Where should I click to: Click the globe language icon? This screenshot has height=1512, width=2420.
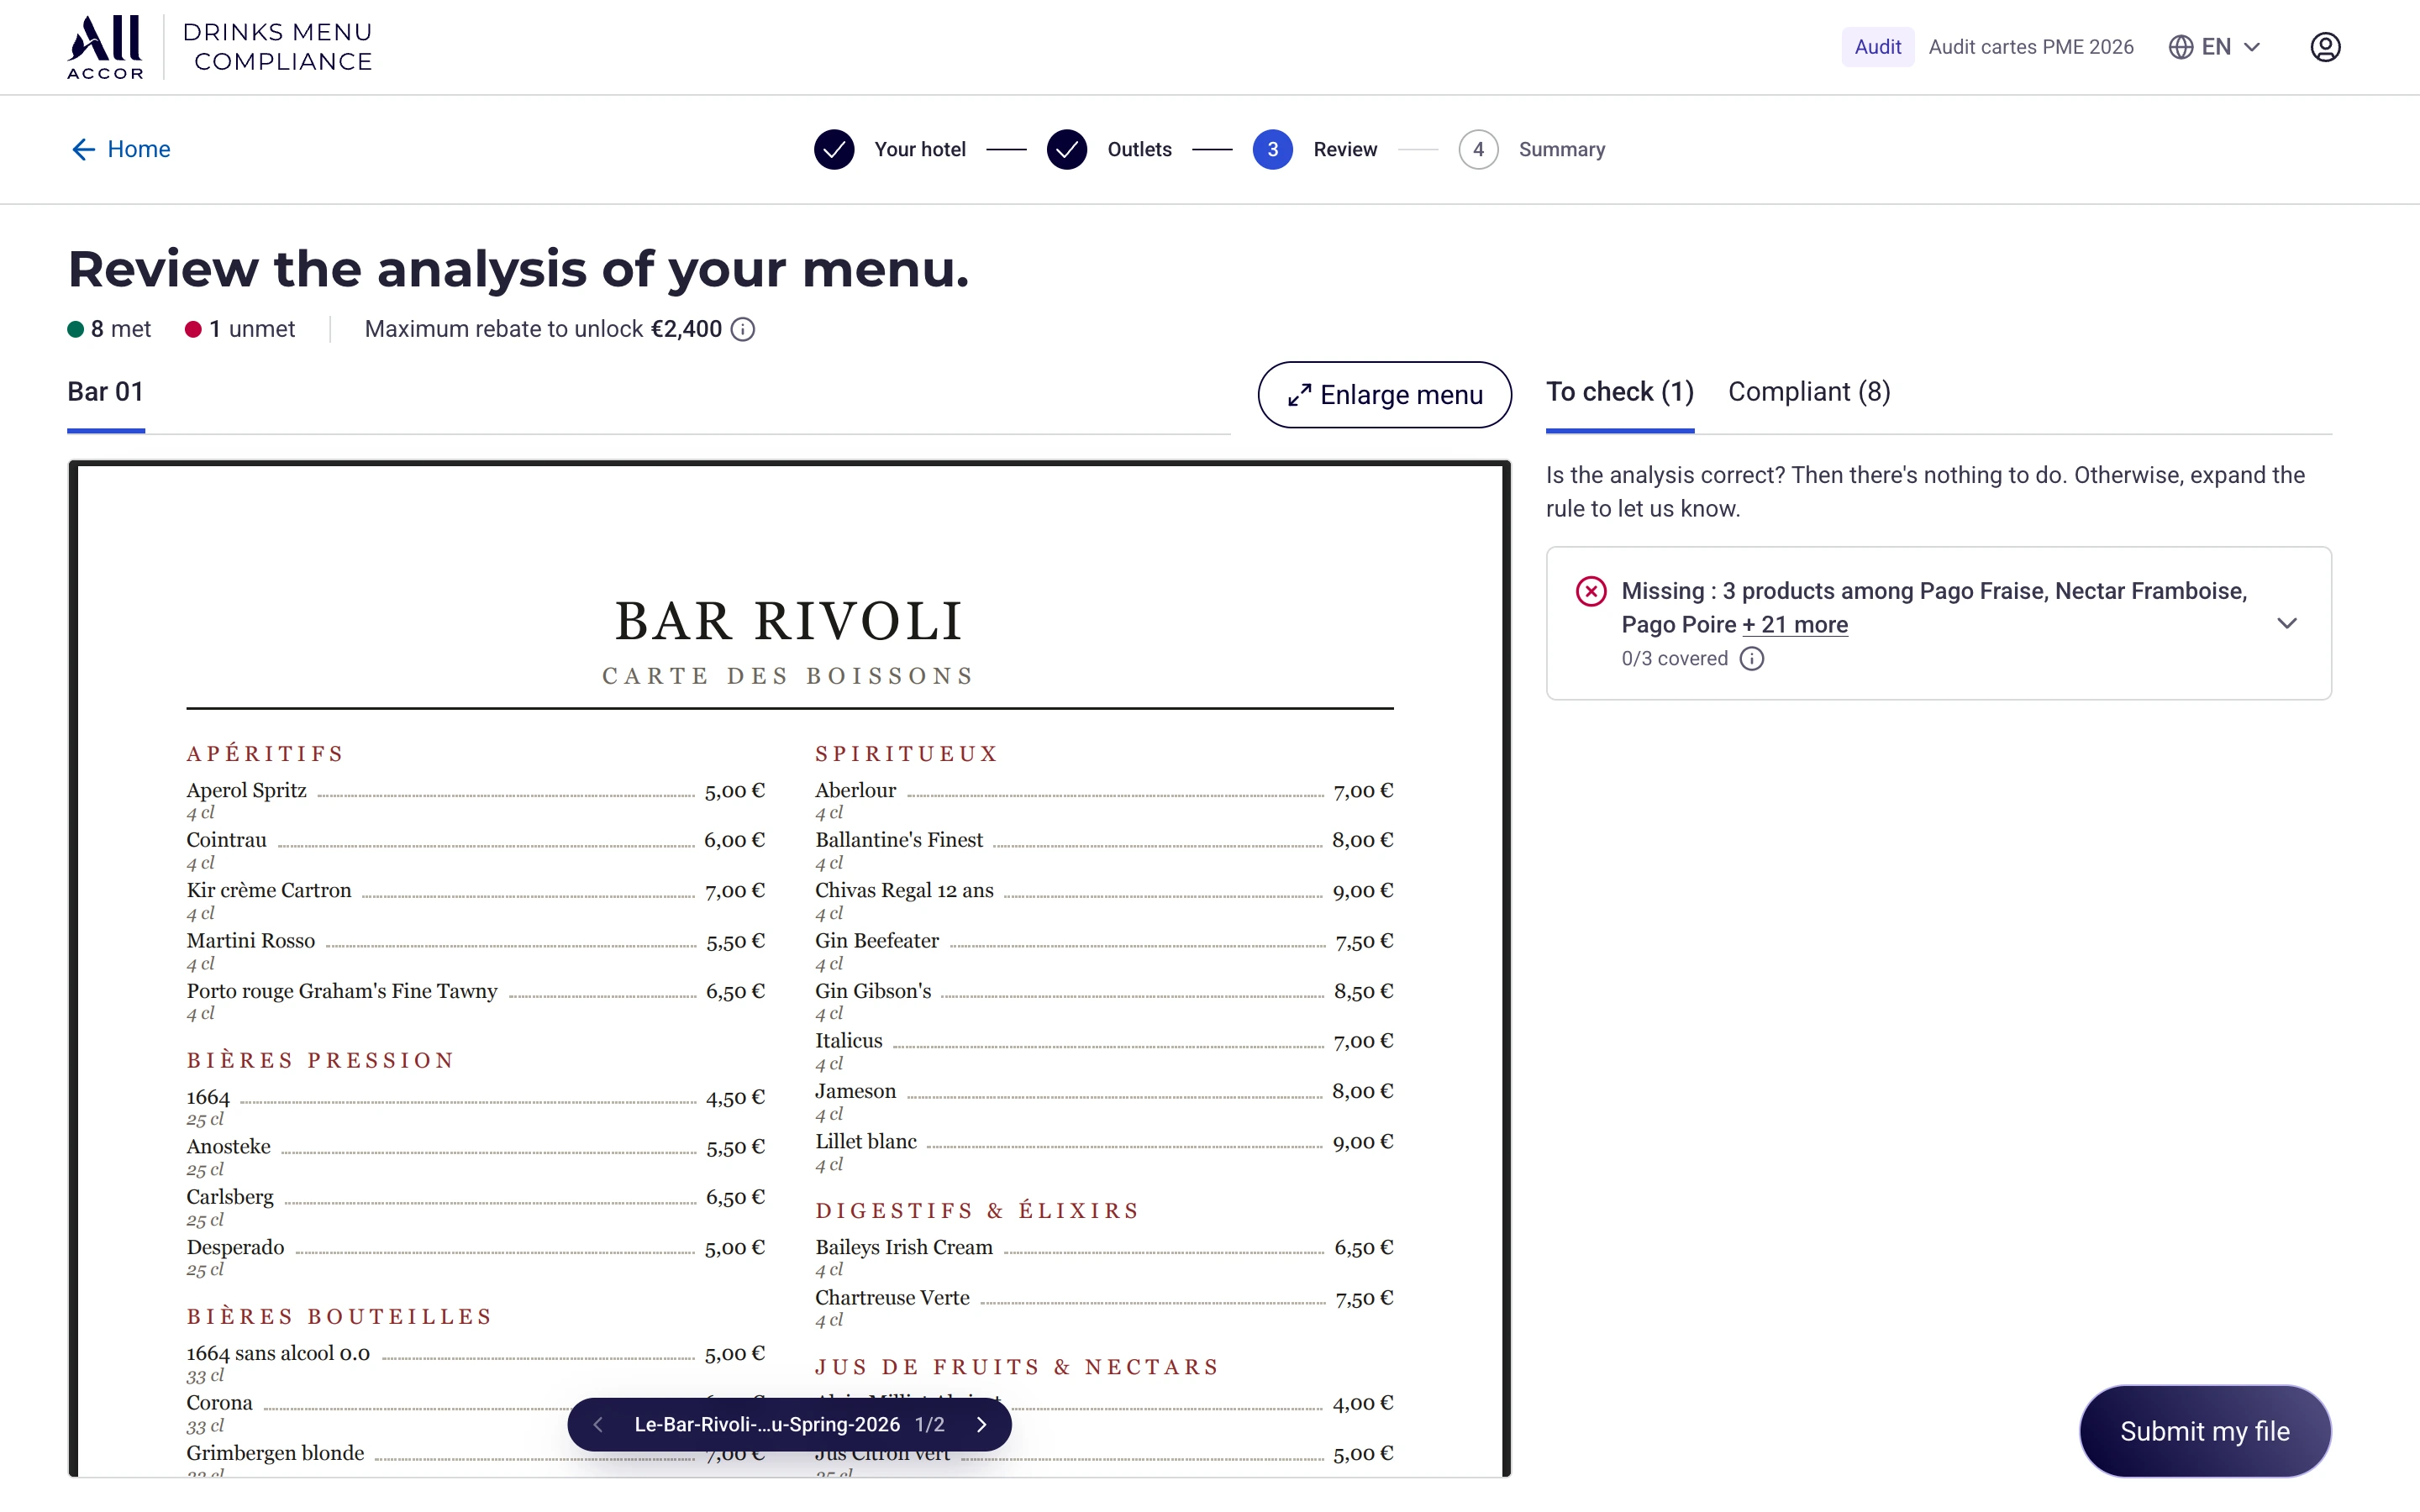[x=2180, y=47]
